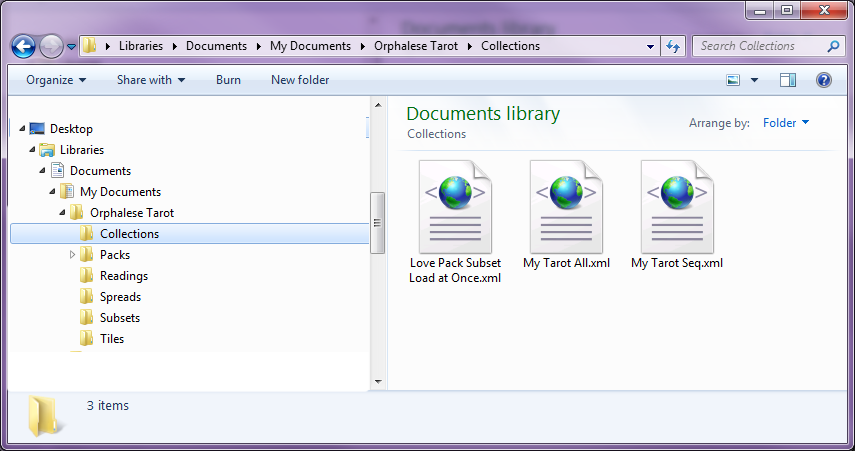Select Libraries in the navigation tree
Screen dimensions: 855x451
[82, 150]
